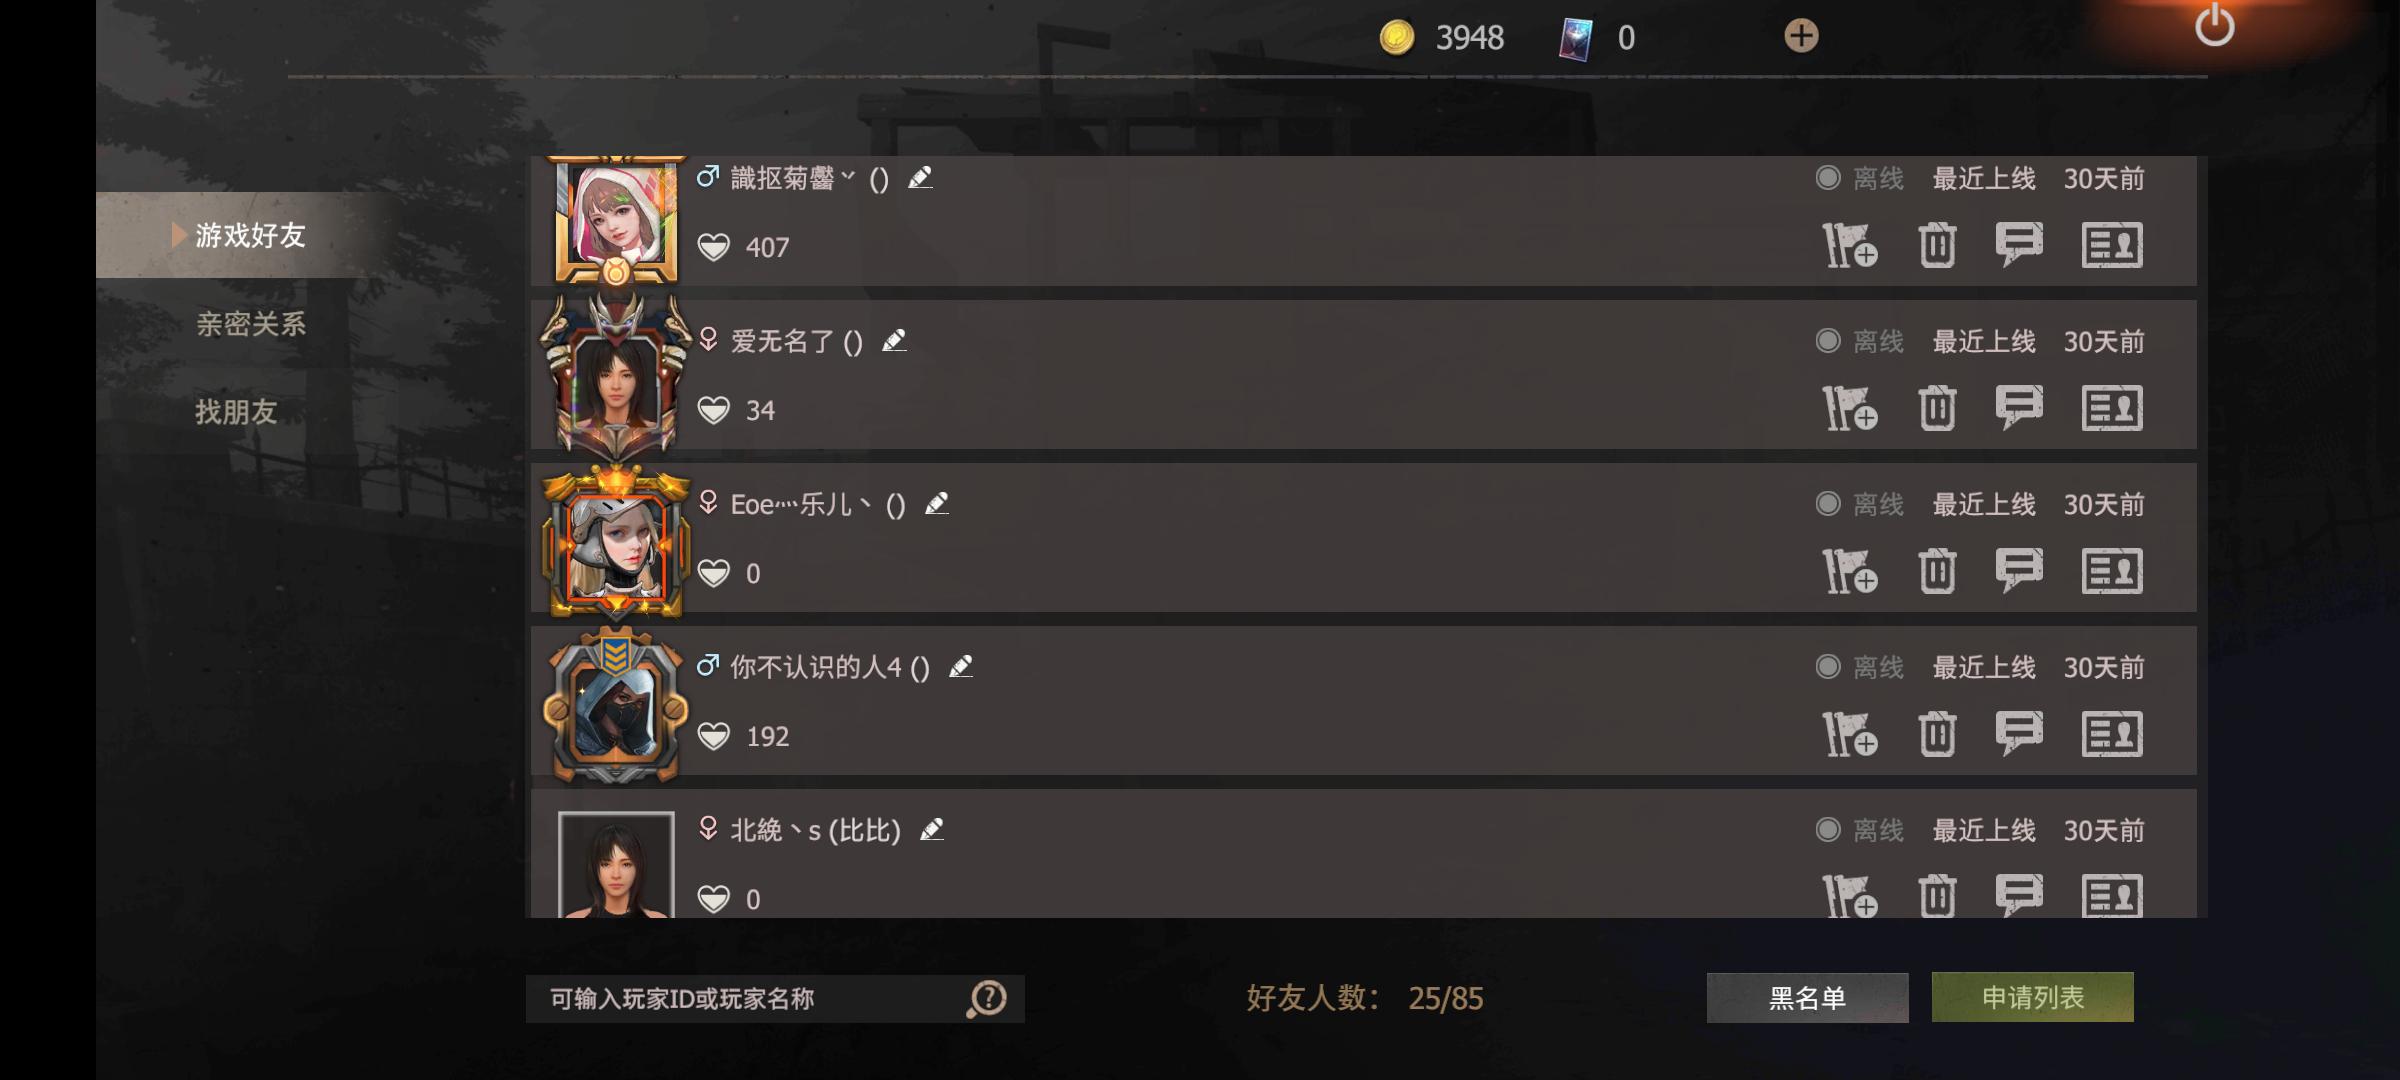Open search help question mark icon

pyautogui.click(x=987, y=998)
